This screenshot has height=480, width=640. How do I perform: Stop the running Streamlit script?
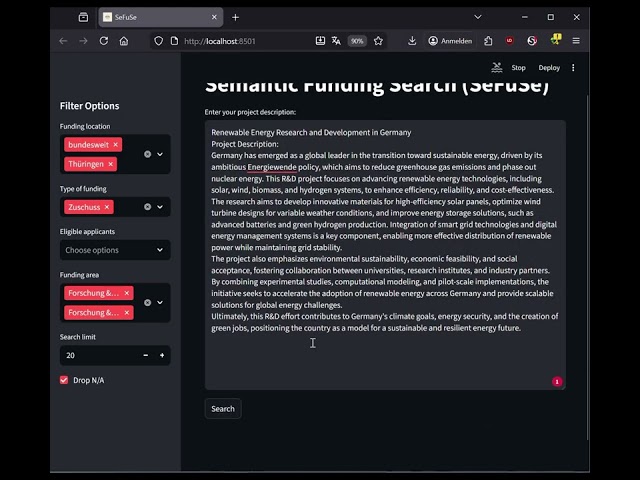518,68
